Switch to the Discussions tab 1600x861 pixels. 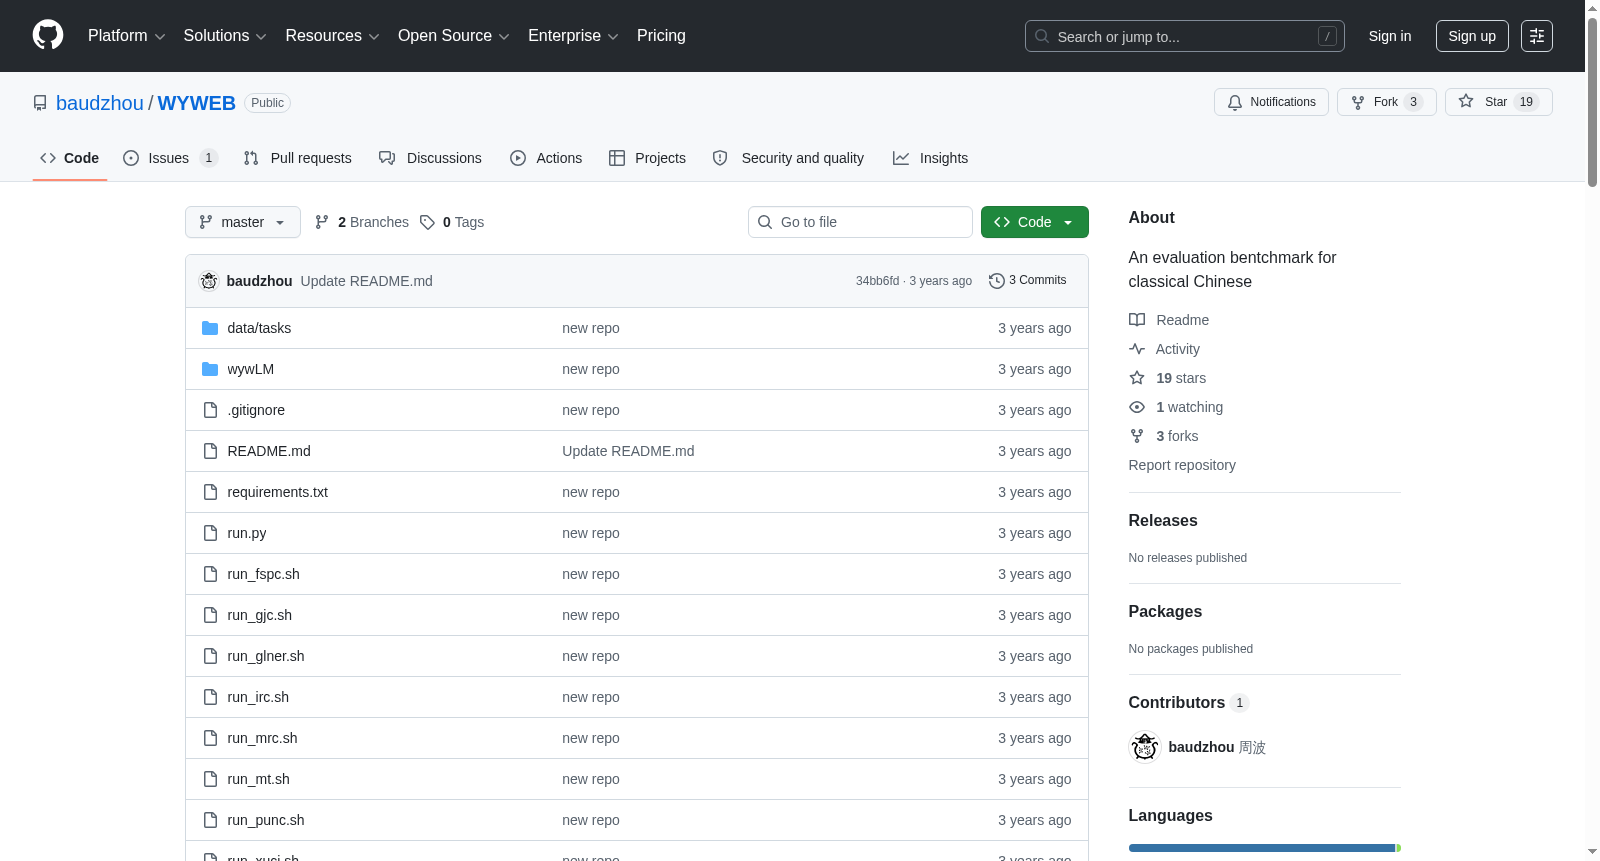430,158
